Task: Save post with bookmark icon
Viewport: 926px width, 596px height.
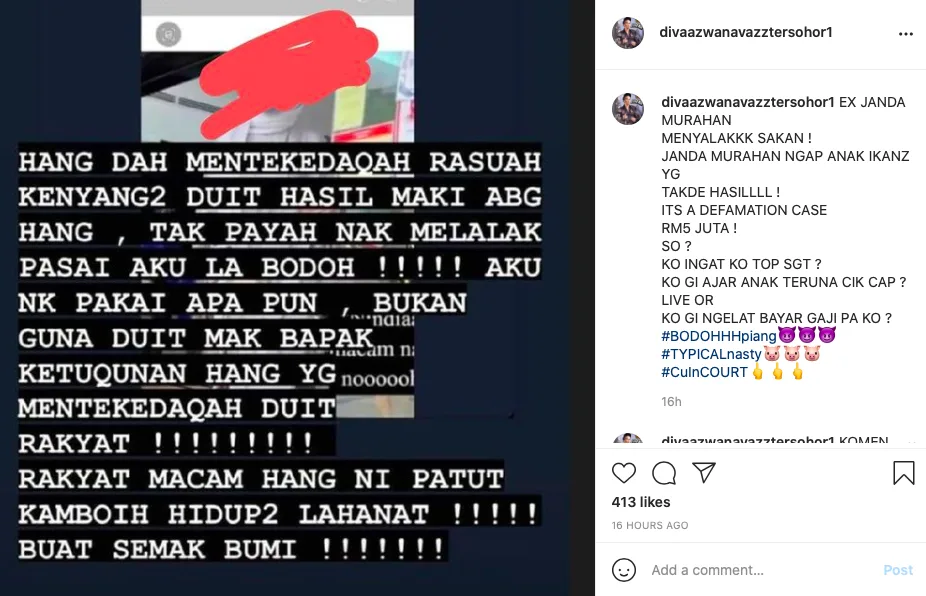Action: [904, 473]
